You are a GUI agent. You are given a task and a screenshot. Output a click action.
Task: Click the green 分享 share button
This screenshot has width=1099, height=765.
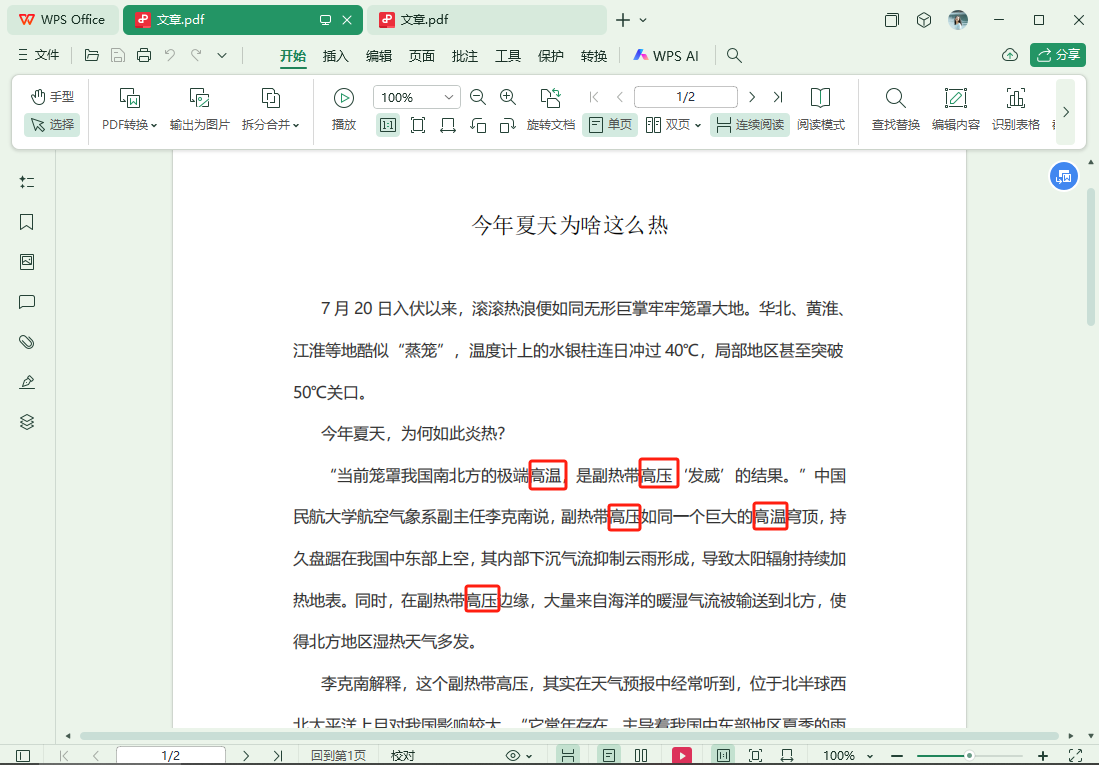(1057, 55)
